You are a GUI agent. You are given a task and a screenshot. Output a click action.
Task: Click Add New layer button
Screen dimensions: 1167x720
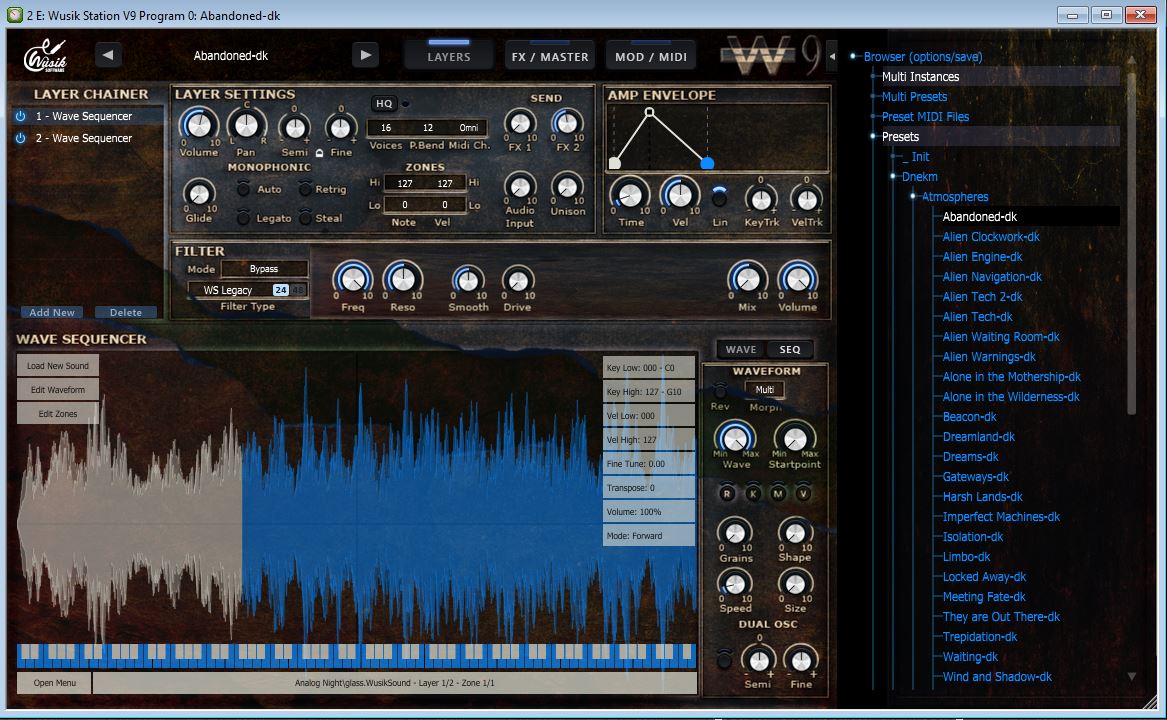click(x=52, y=312)
